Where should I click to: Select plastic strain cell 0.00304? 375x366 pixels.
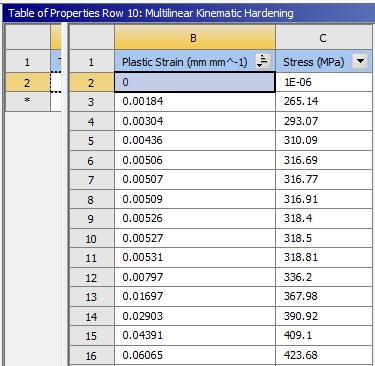(x=195, y=121)
